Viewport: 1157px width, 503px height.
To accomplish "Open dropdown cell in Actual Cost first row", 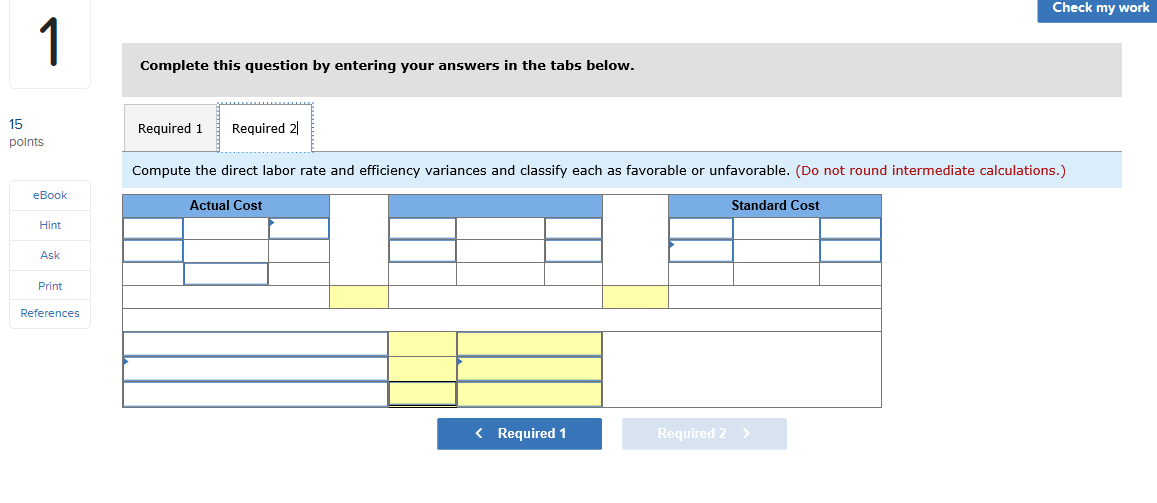I will click(299, 229).
